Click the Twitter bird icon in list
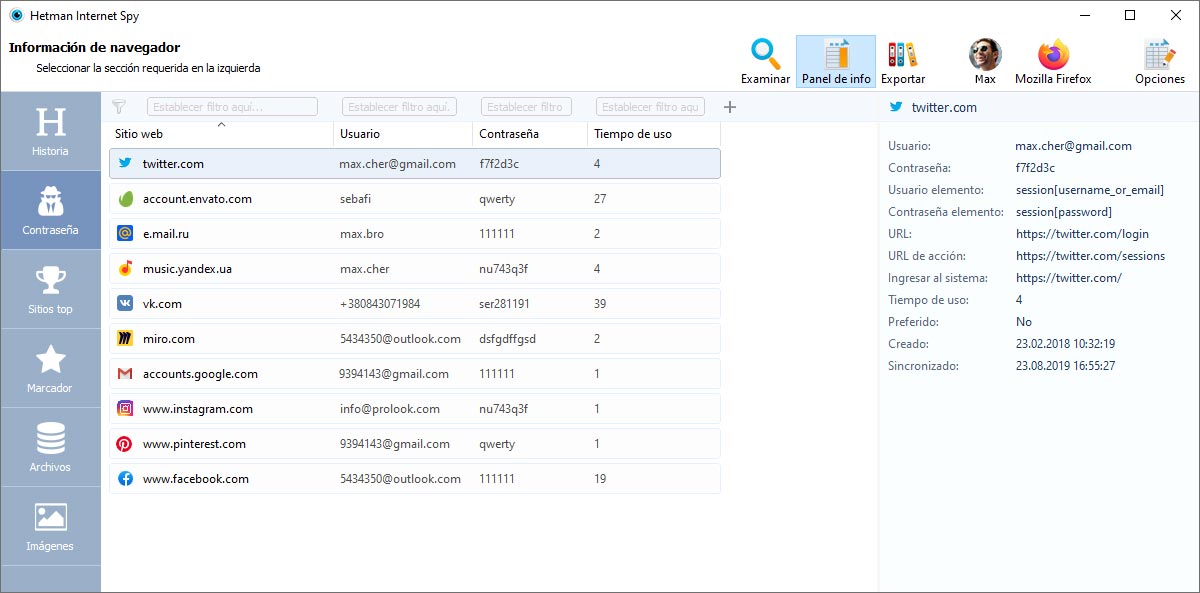Image resolution: width=1200 pixels, height=593 pixels. tap(125, 164)
